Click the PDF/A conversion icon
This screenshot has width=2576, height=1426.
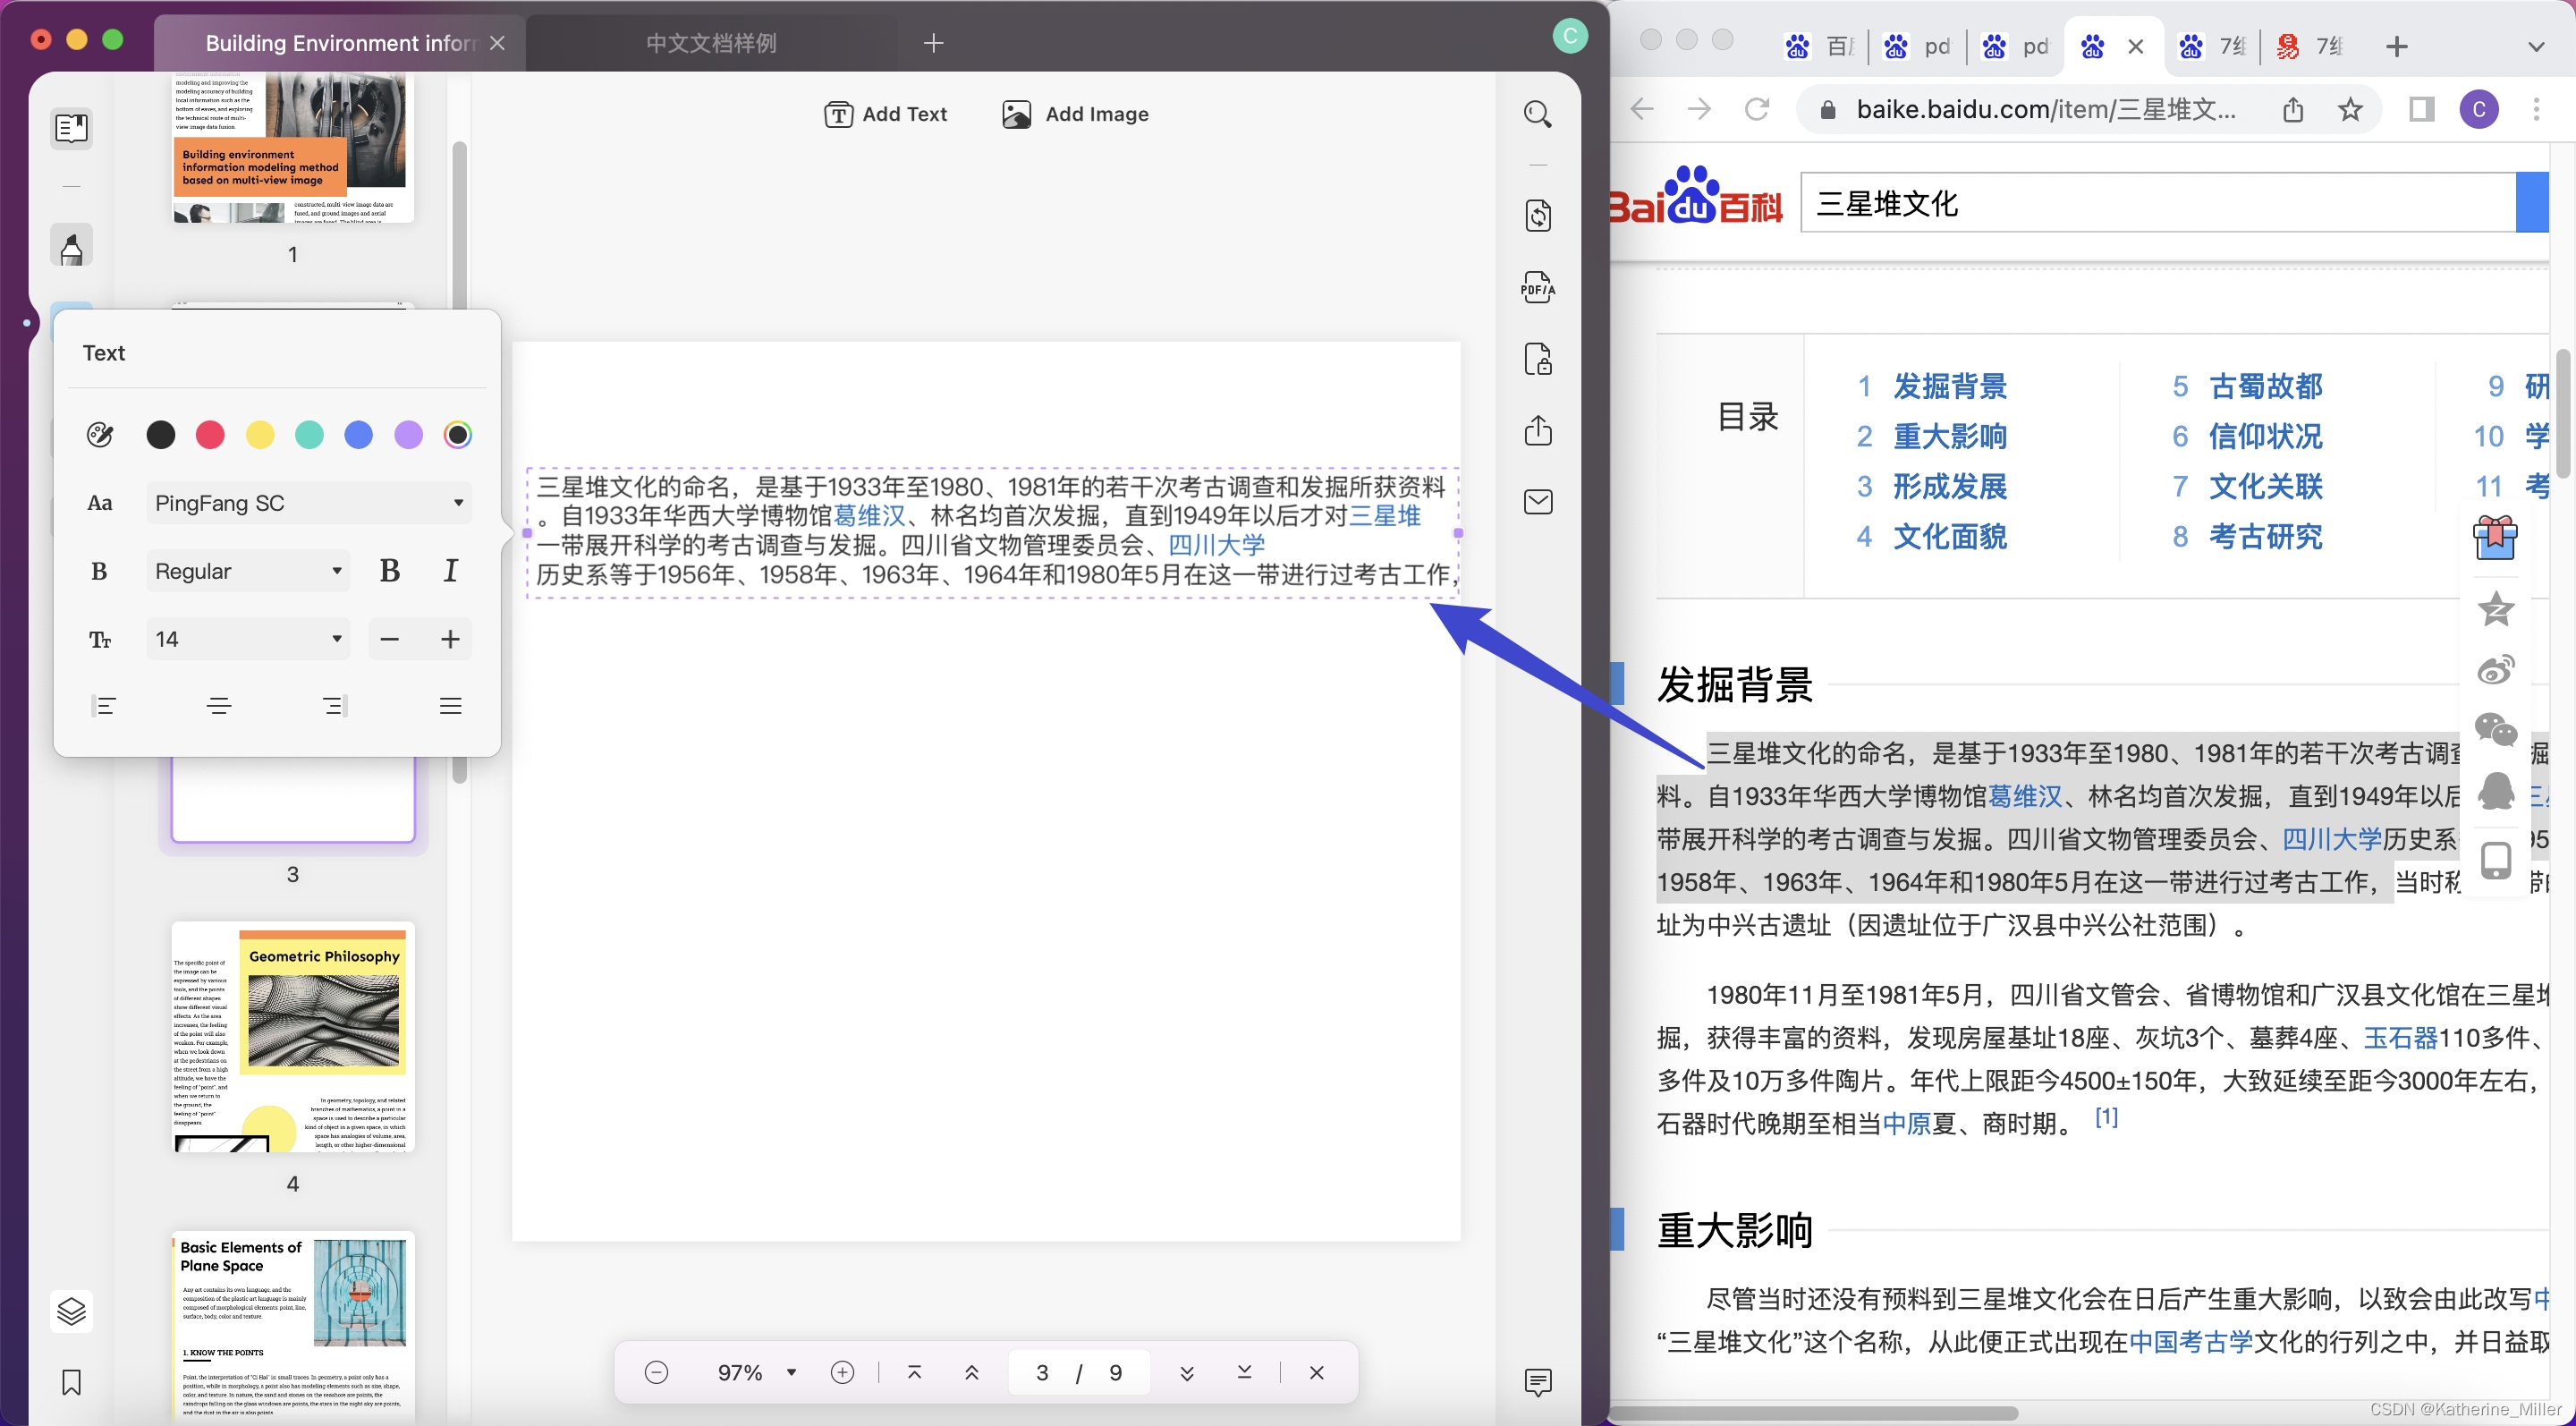pos(1537,288)
